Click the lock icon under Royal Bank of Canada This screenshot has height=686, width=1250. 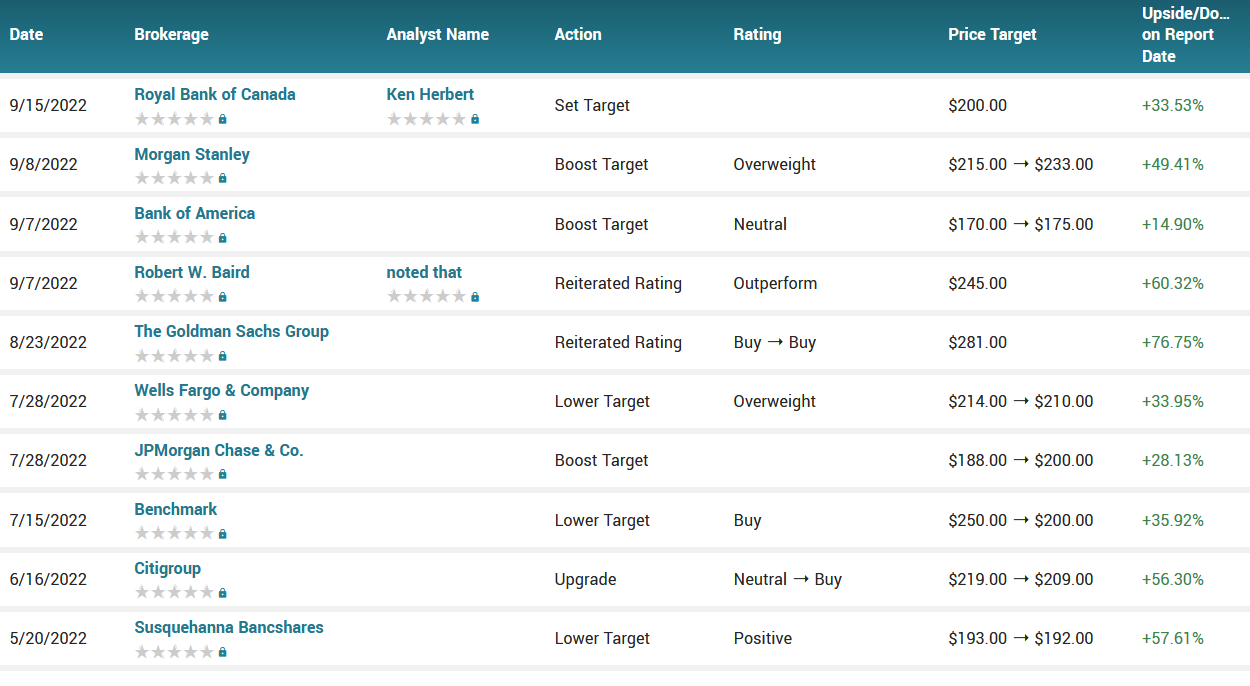(x=222, y=119)
